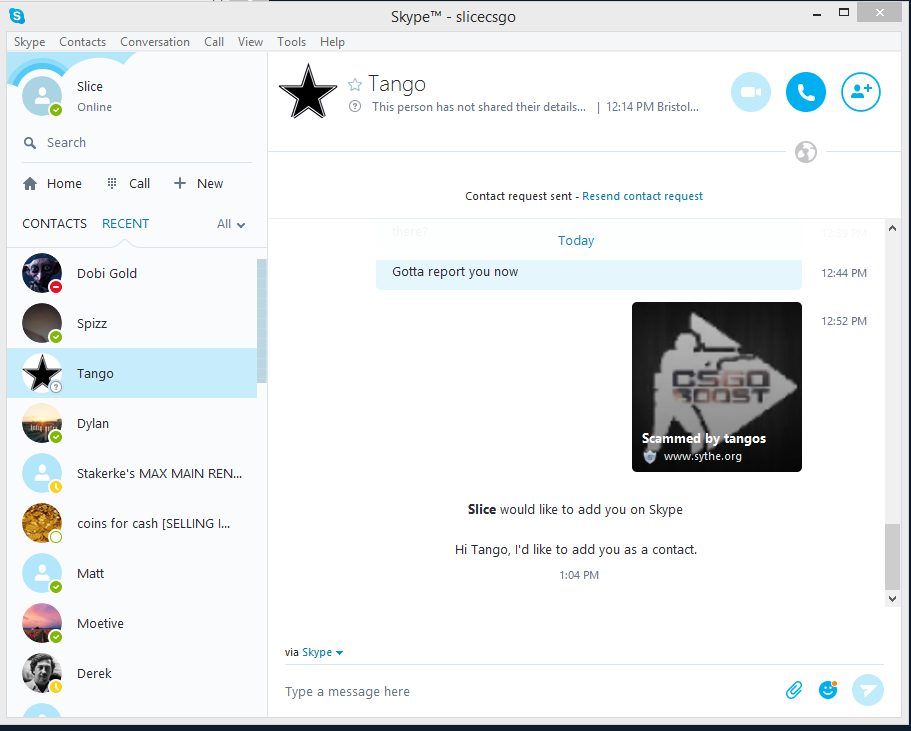This screenshot has height=731, width=911.
Task: Add people to the conversation
Action: [860, 92]
